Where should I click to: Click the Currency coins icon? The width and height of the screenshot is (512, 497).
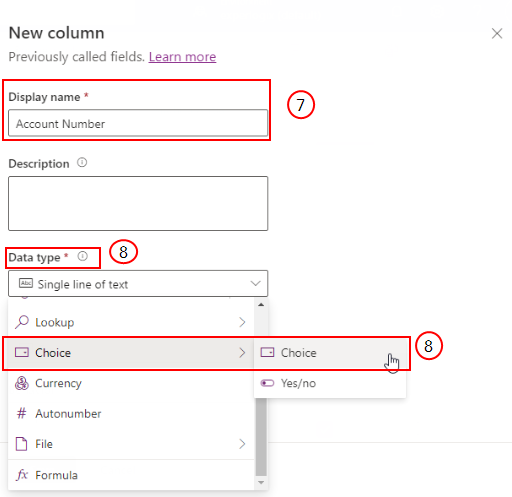pos(22,383)
